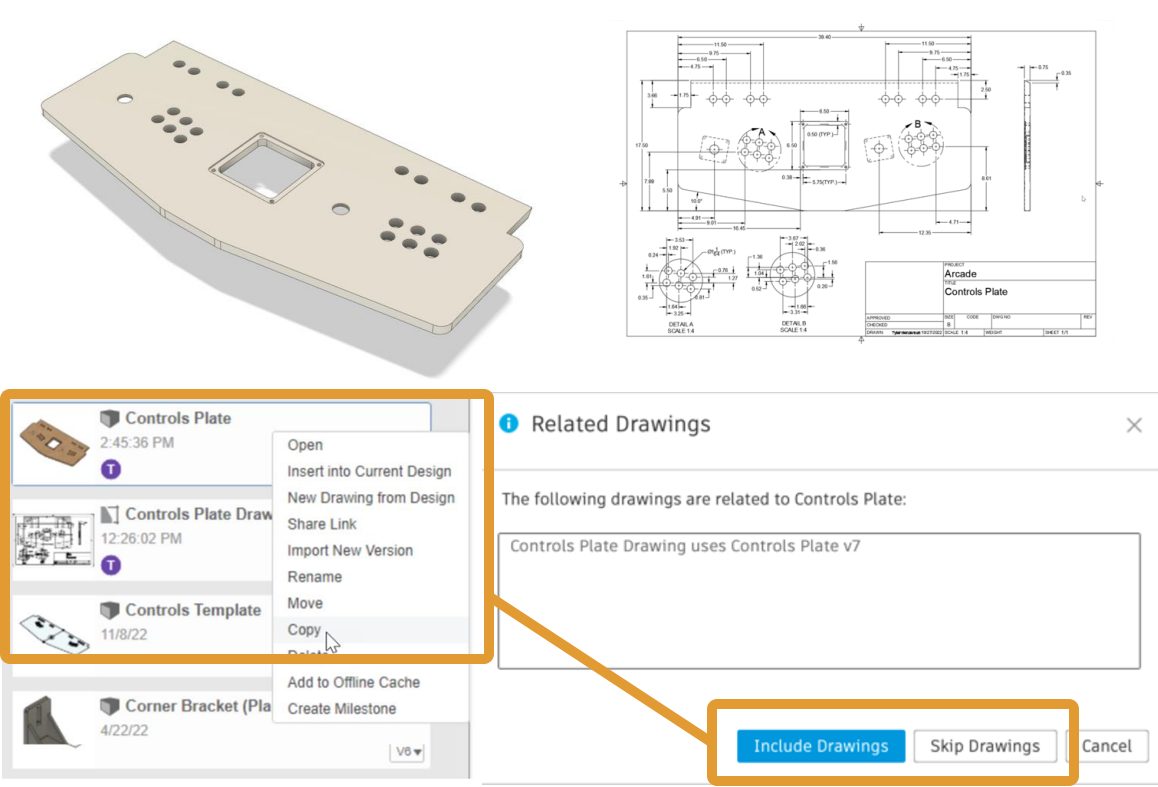Click the Skip Drawings button
1158x787 pixels.
click(x=984, y=746)
